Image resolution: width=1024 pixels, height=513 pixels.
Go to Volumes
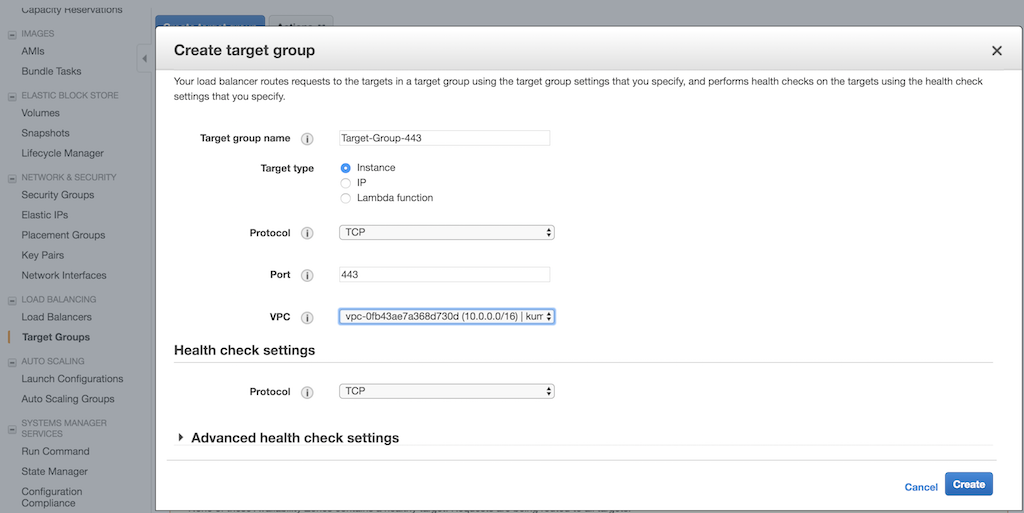pos(40,113)
